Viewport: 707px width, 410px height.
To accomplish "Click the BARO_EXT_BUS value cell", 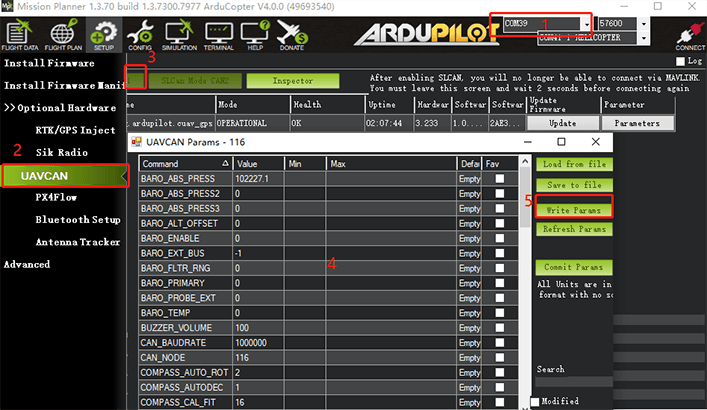I will 258,253.
